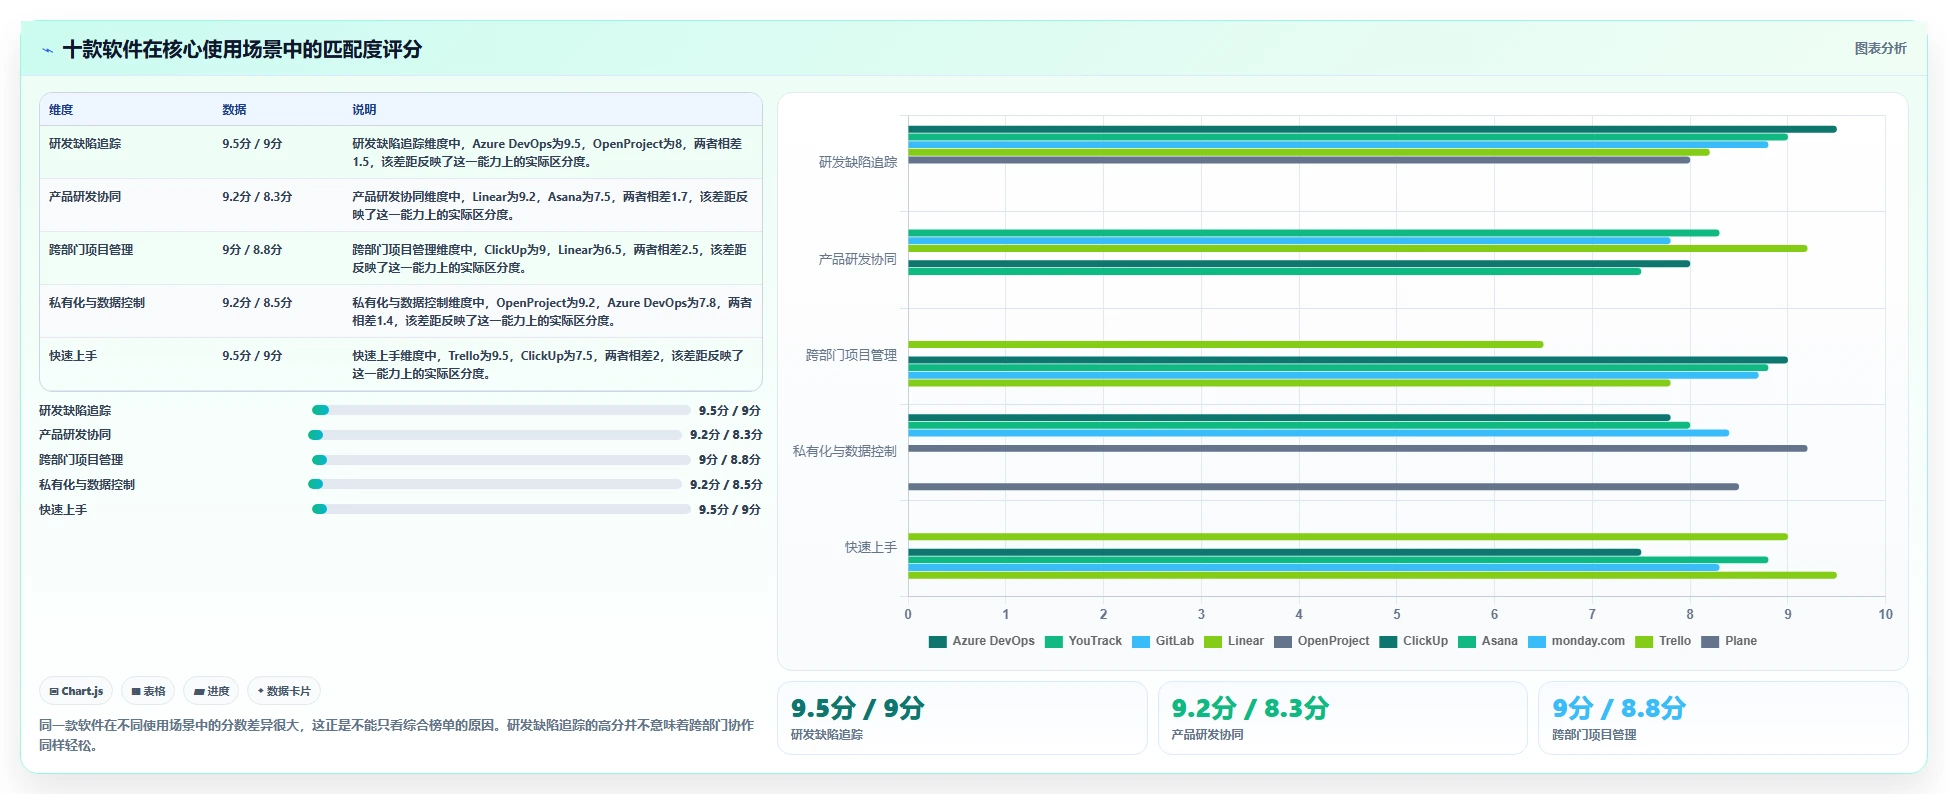Click the 跨部门项目管理 progress bar
This screenshot has width=1948, height=794.
pyautogui.click(x=501, y=460)
